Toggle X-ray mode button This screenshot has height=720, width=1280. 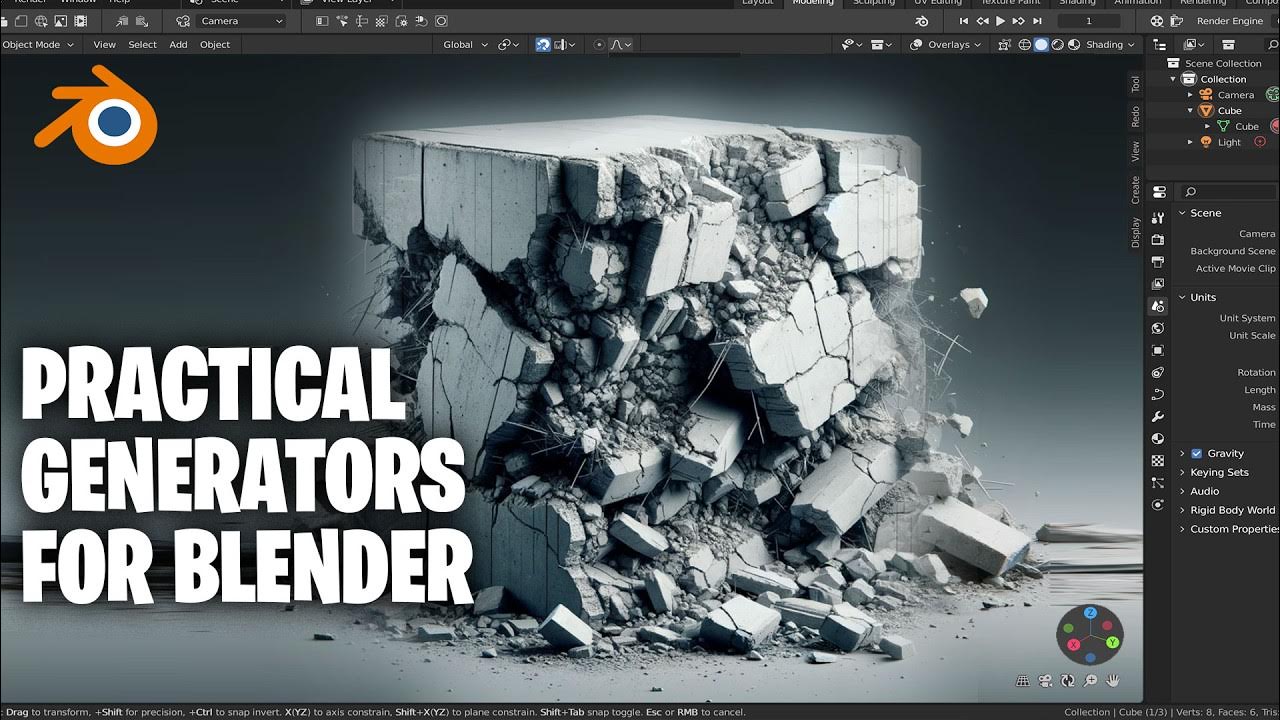coord(1005,45)
